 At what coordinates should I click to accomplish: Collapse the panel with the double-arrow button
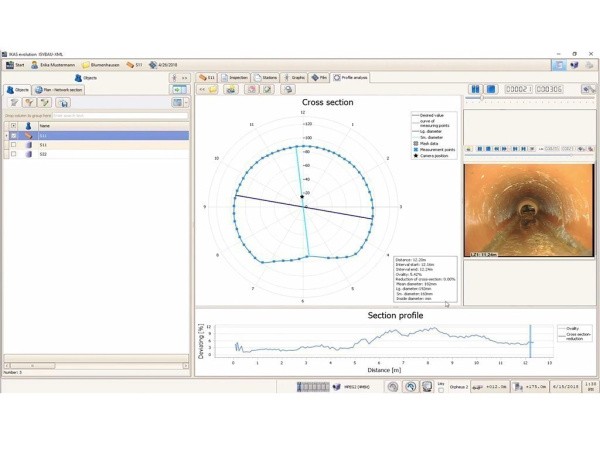184,76
